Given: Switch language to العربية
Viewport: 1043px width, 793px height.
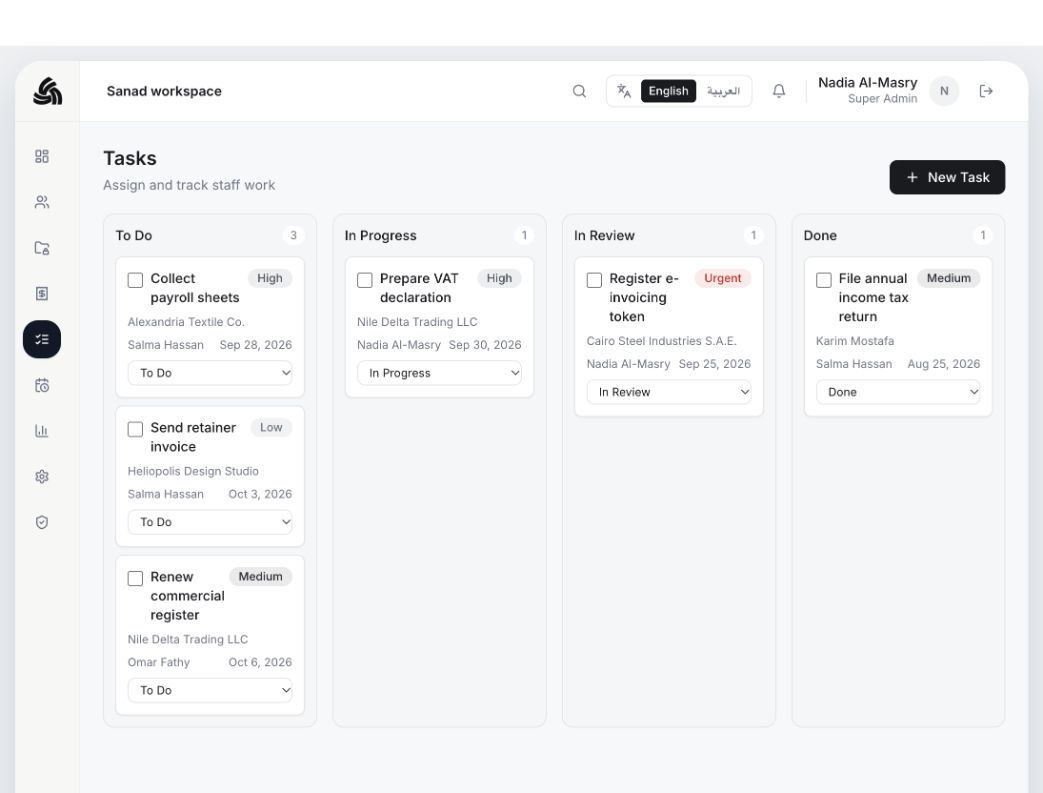Looking at the screenshot, I should (x=723, y=91).
